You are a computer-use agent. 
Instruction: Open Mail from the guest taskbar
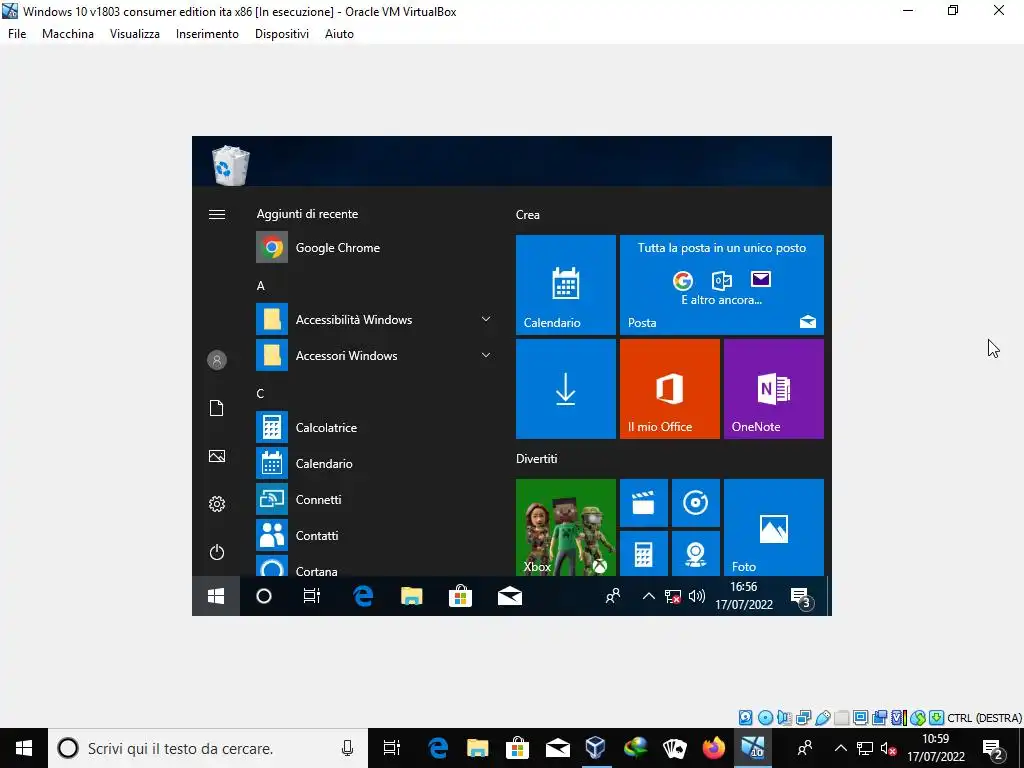pyautogui.click(x=509, y=596)
